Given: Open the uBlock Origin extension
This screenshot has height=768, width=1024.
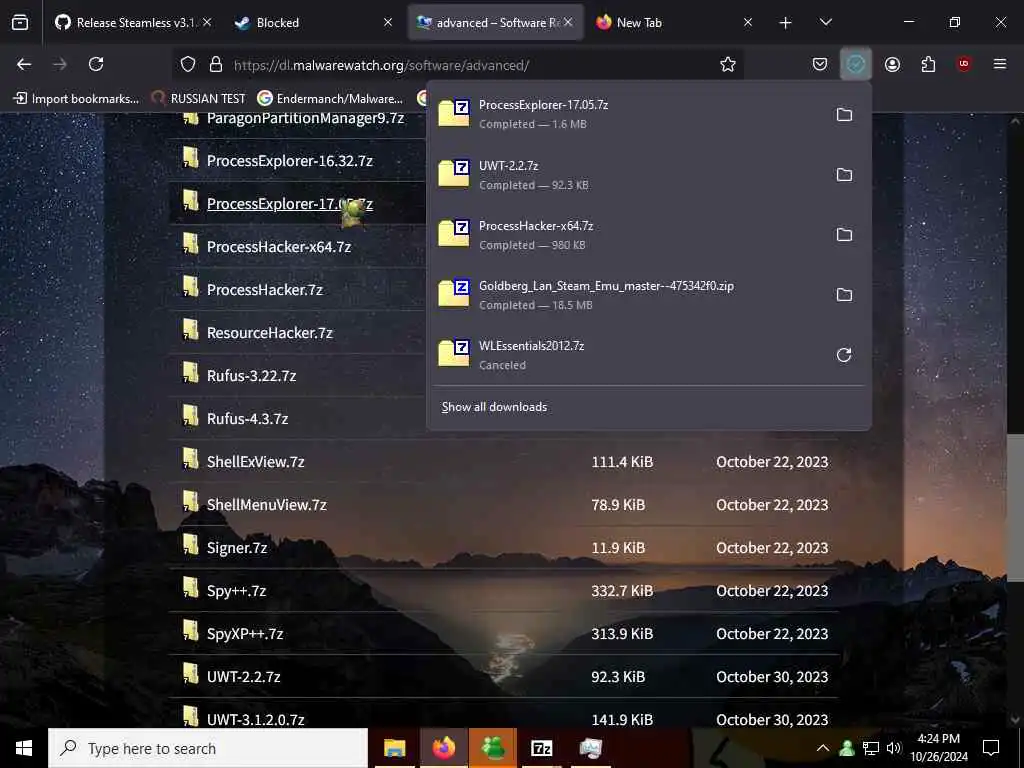Looking at the screenshot, I should coord(964,64).
